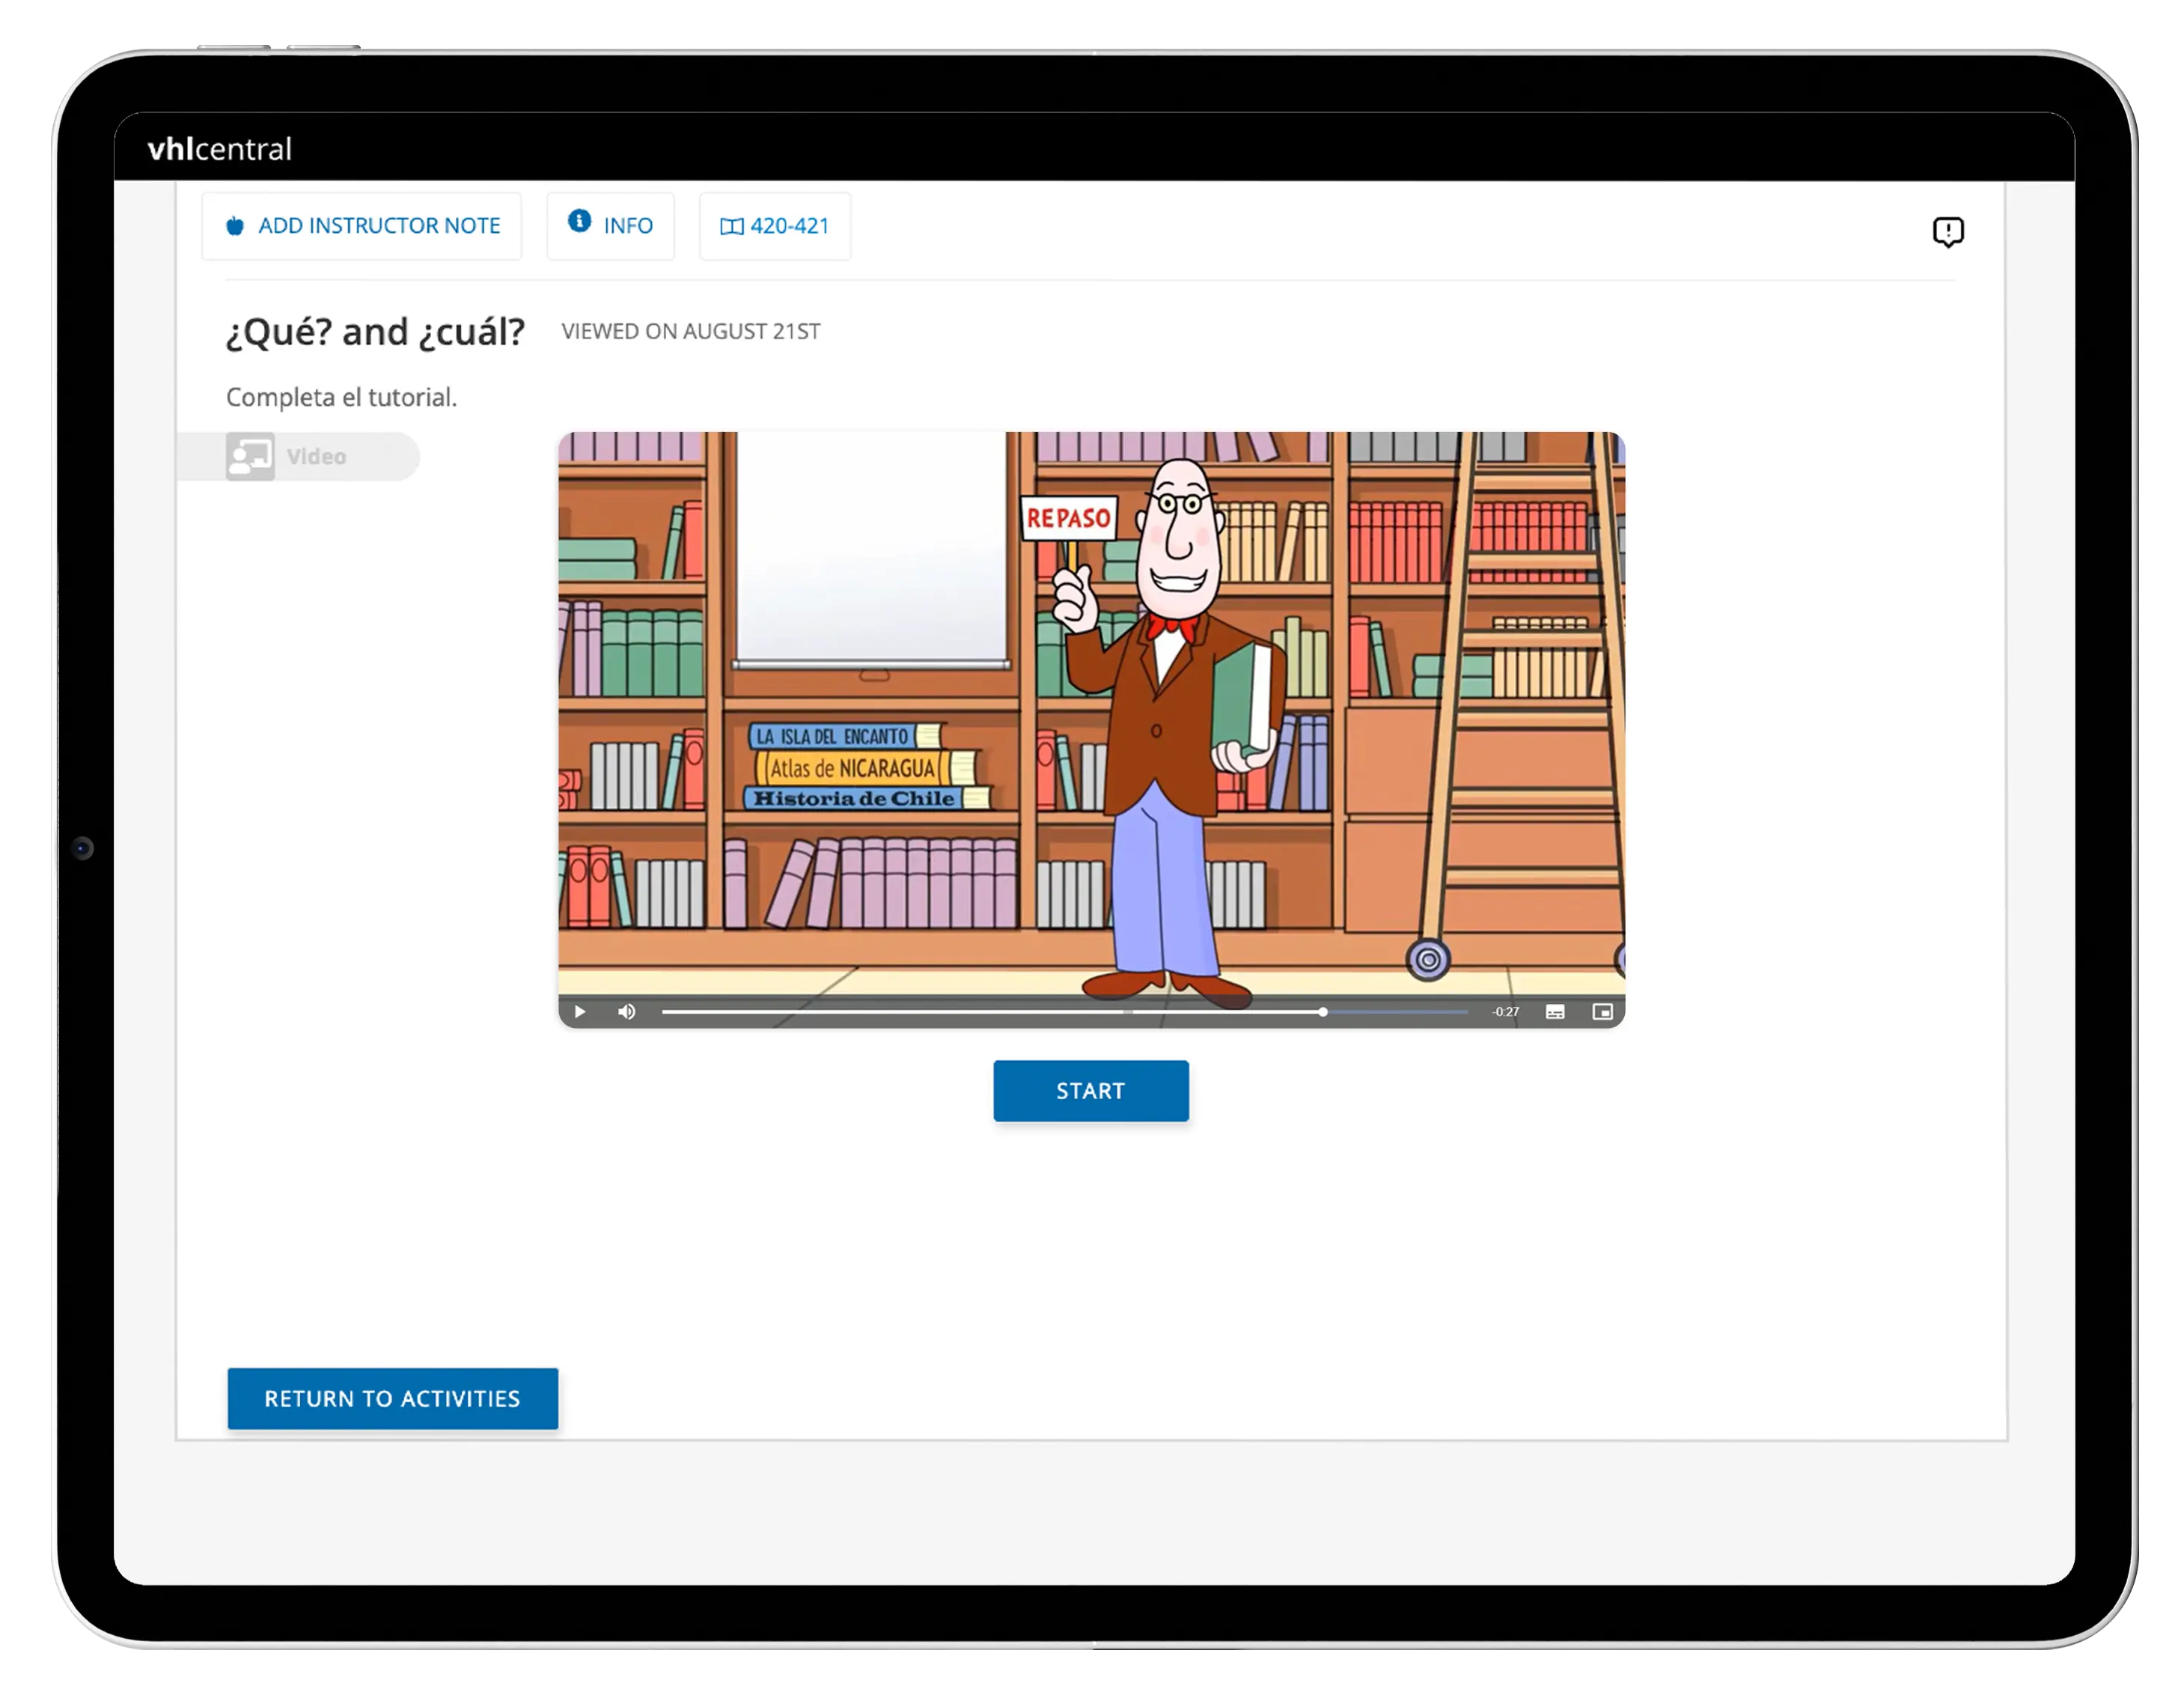Click the camera icon on the Video tab
Viewport: 2184px width, 1695px height.
[252, 456]
